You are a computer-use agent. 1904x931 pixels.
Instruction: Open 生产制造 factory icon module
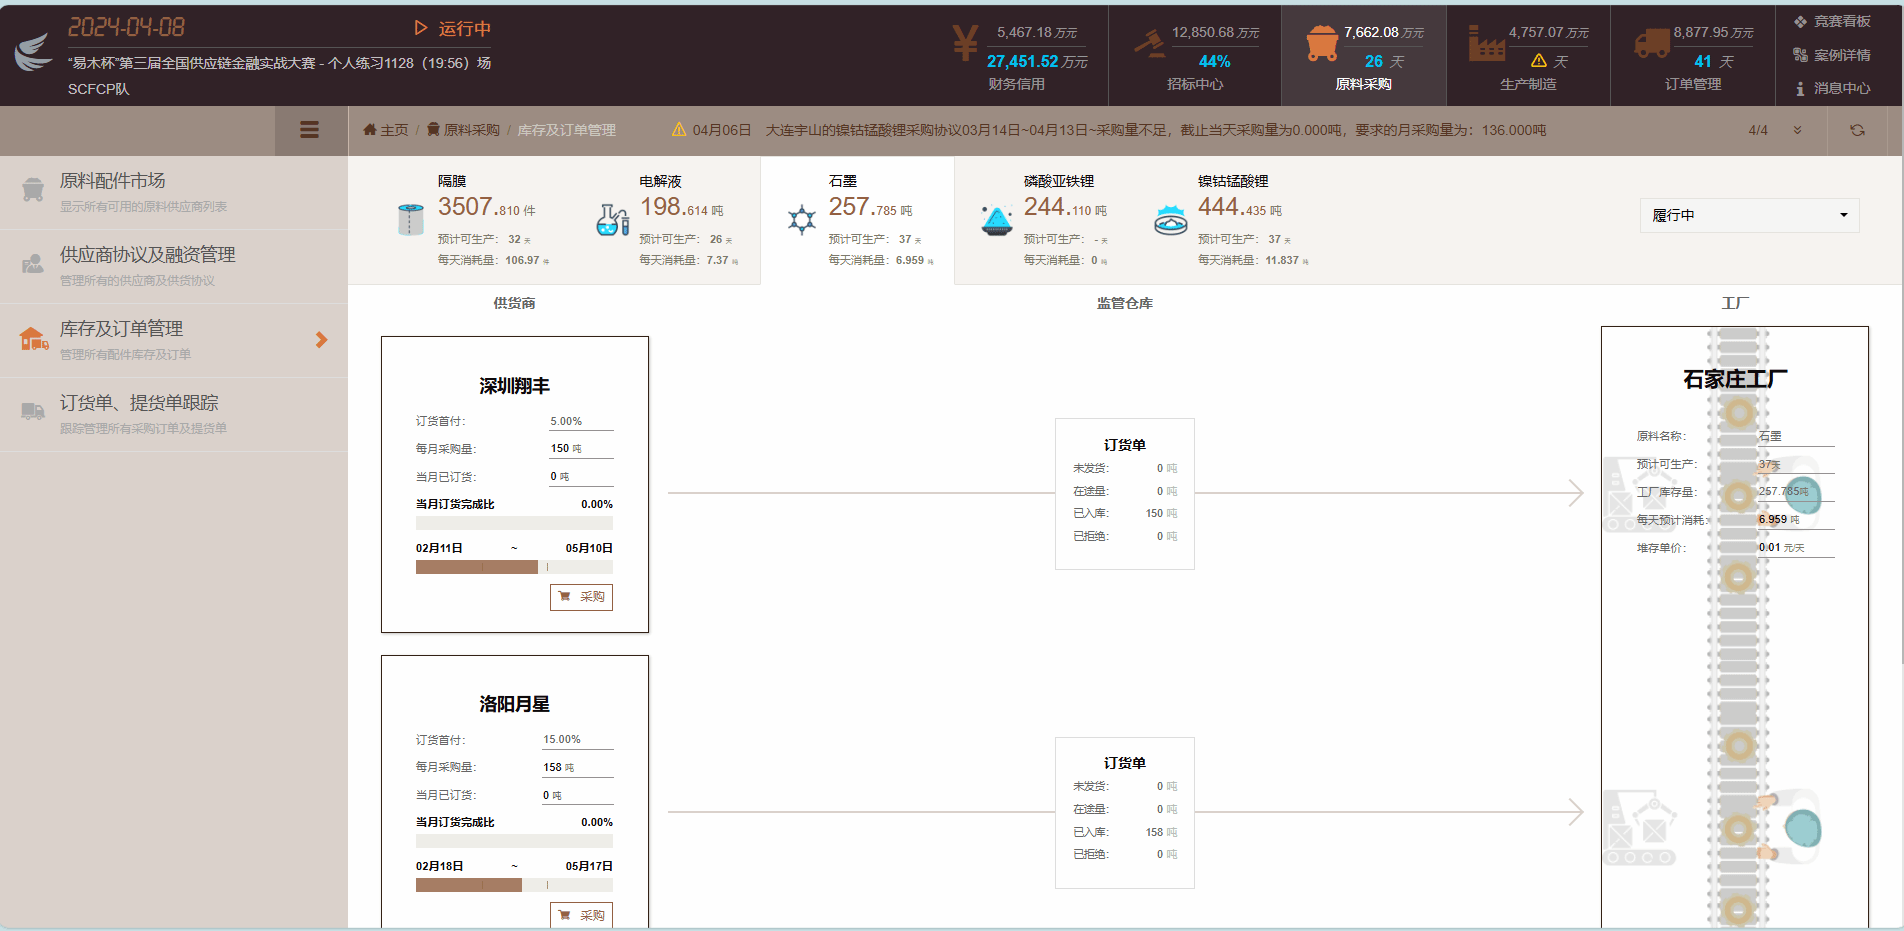coord(1486,44)
